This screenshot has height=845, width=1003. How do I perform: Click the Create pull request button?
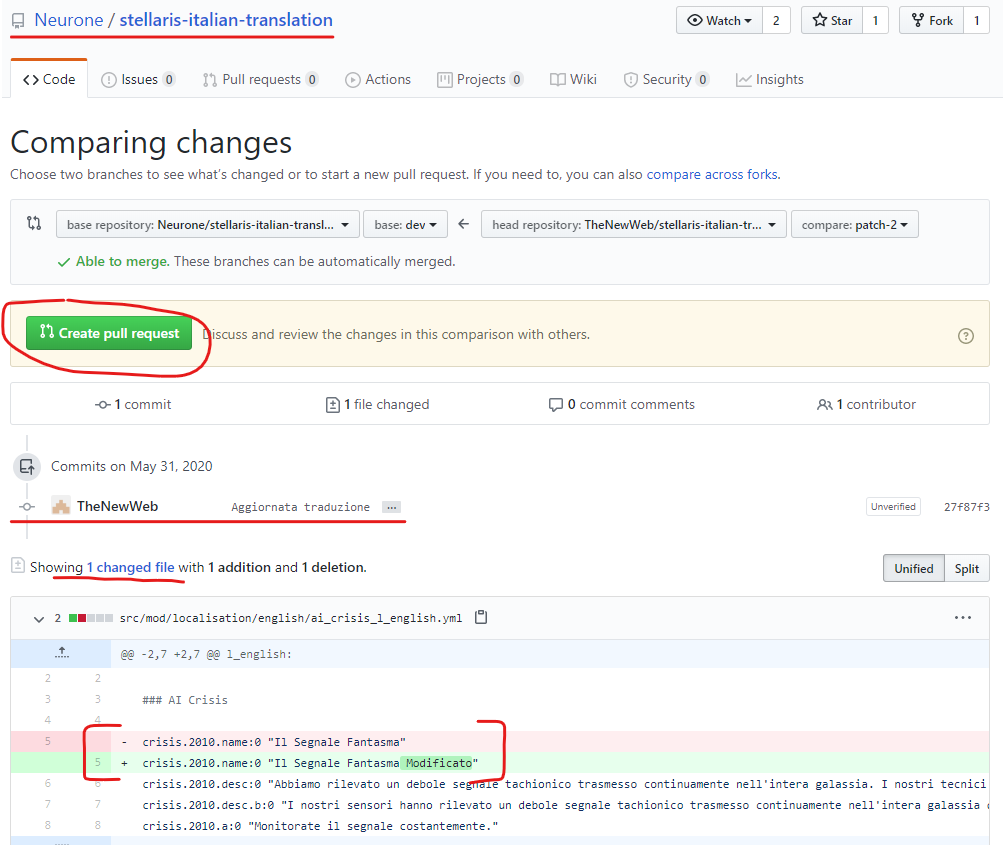pos(109,333)
